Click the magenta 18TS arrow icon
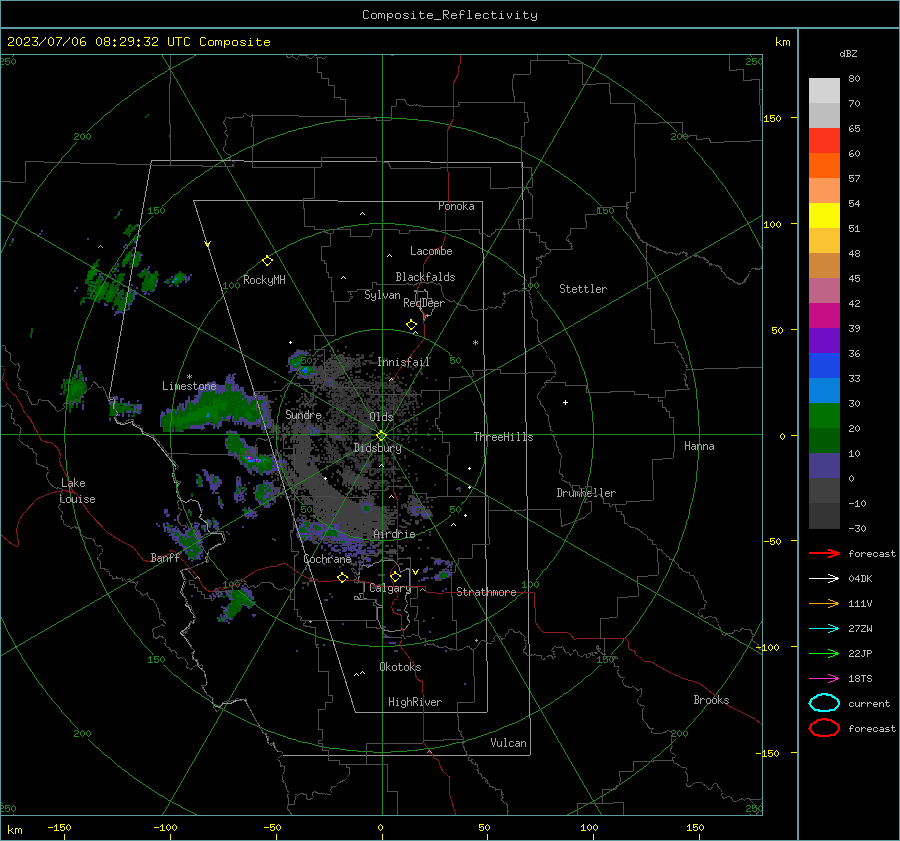Viewport: 900px width, 841px height. pos(824,678)
